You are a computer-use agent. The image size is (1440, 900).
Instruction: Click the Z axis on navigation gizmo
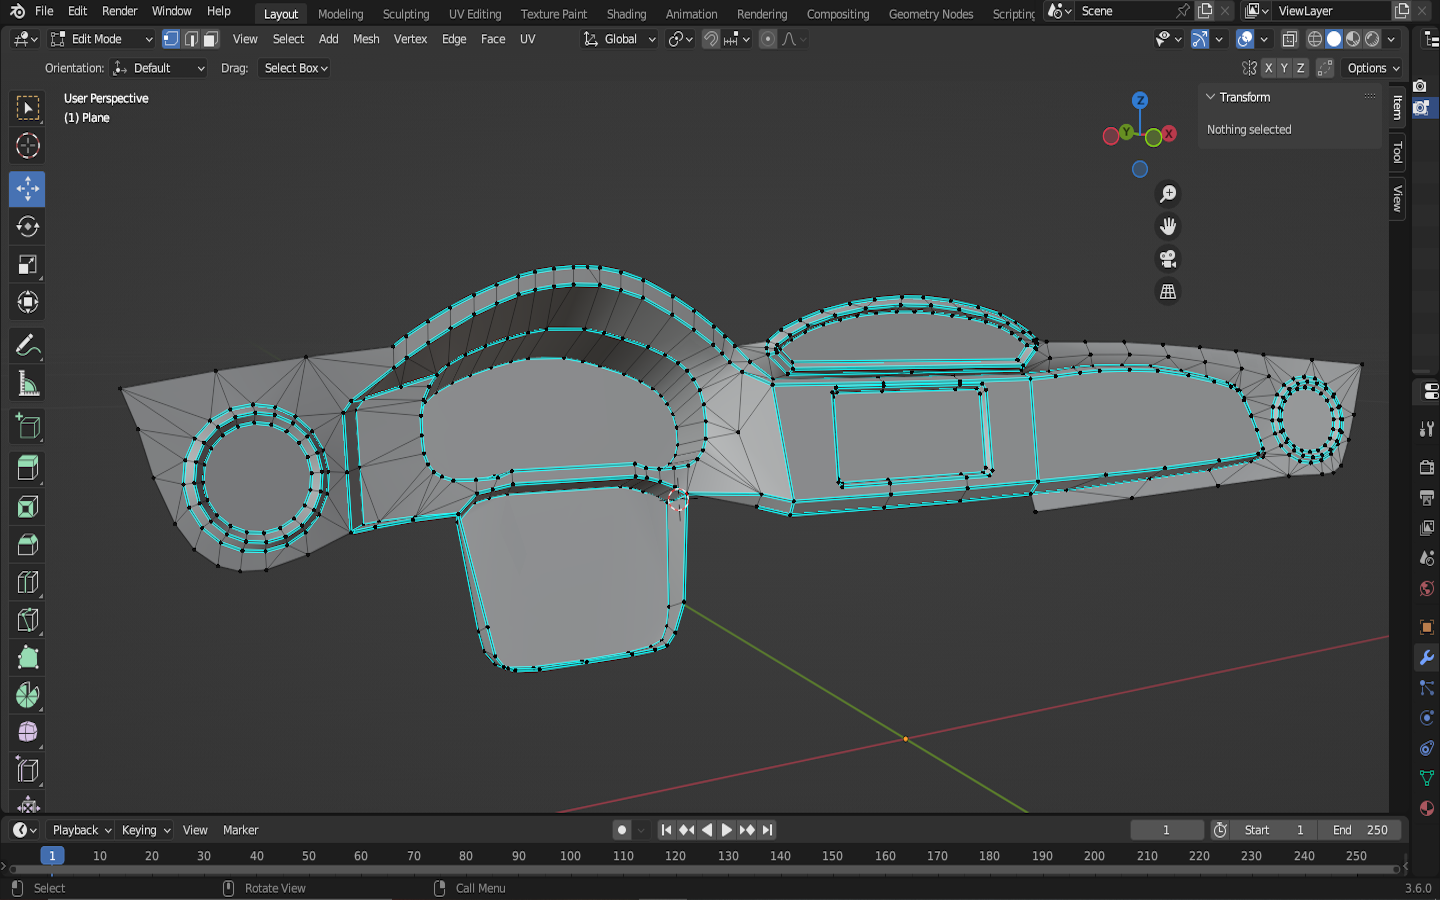pyautogui.click(x=1140, y=100)
